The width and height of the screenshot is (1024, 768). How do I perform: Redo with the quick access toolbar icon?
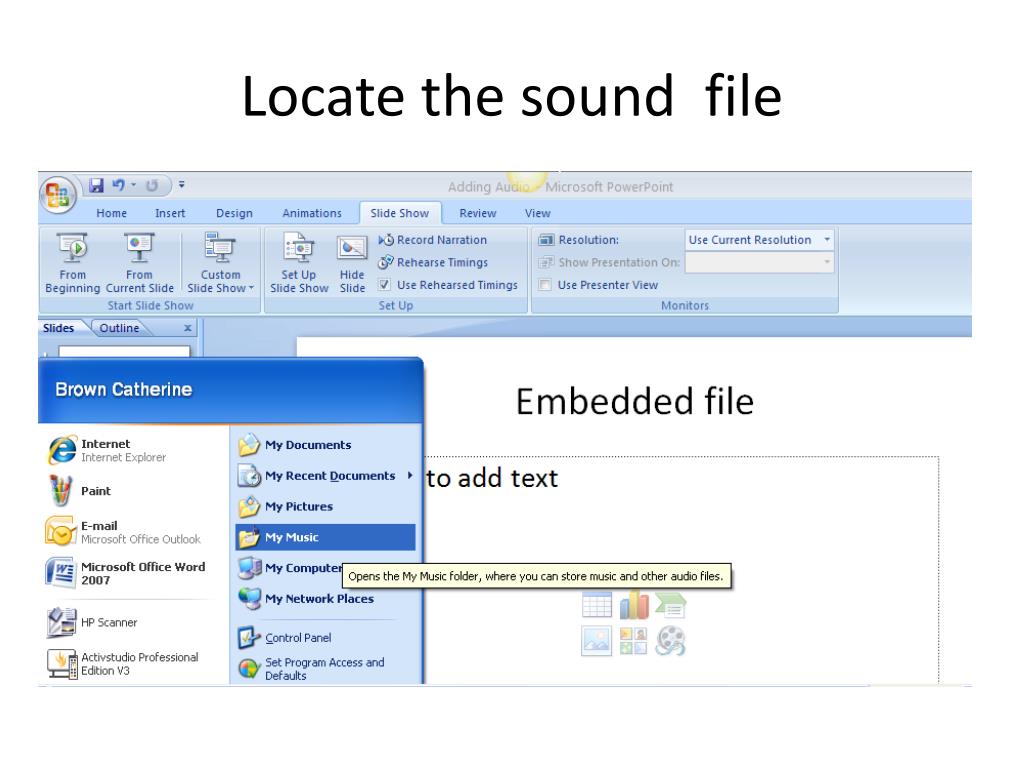(152, 185)
